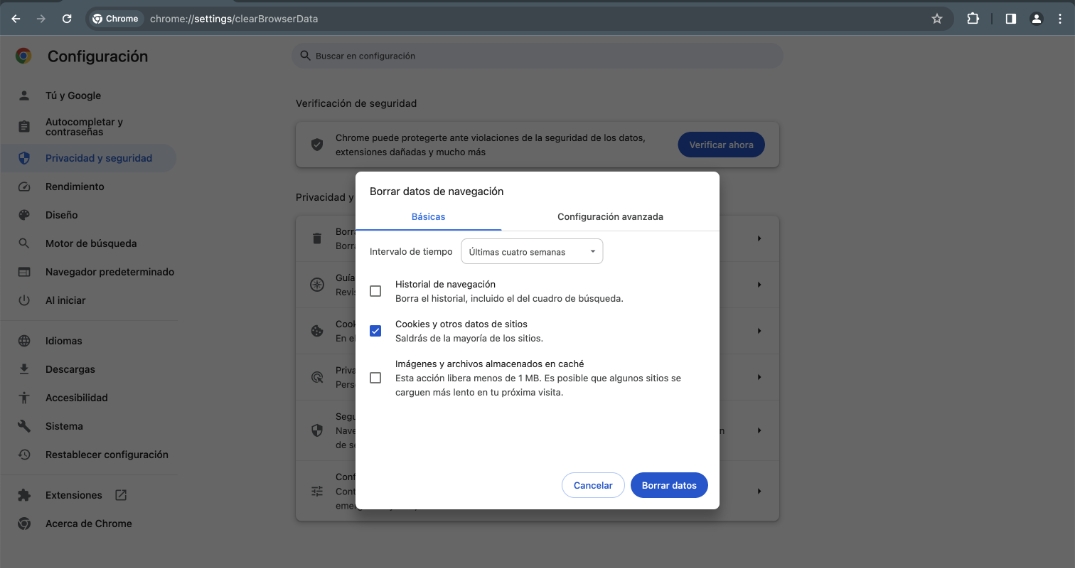This screenshot has width=1075, height=568.
Task: Click the Idiomas globe icon
Action: click(24, 341)
